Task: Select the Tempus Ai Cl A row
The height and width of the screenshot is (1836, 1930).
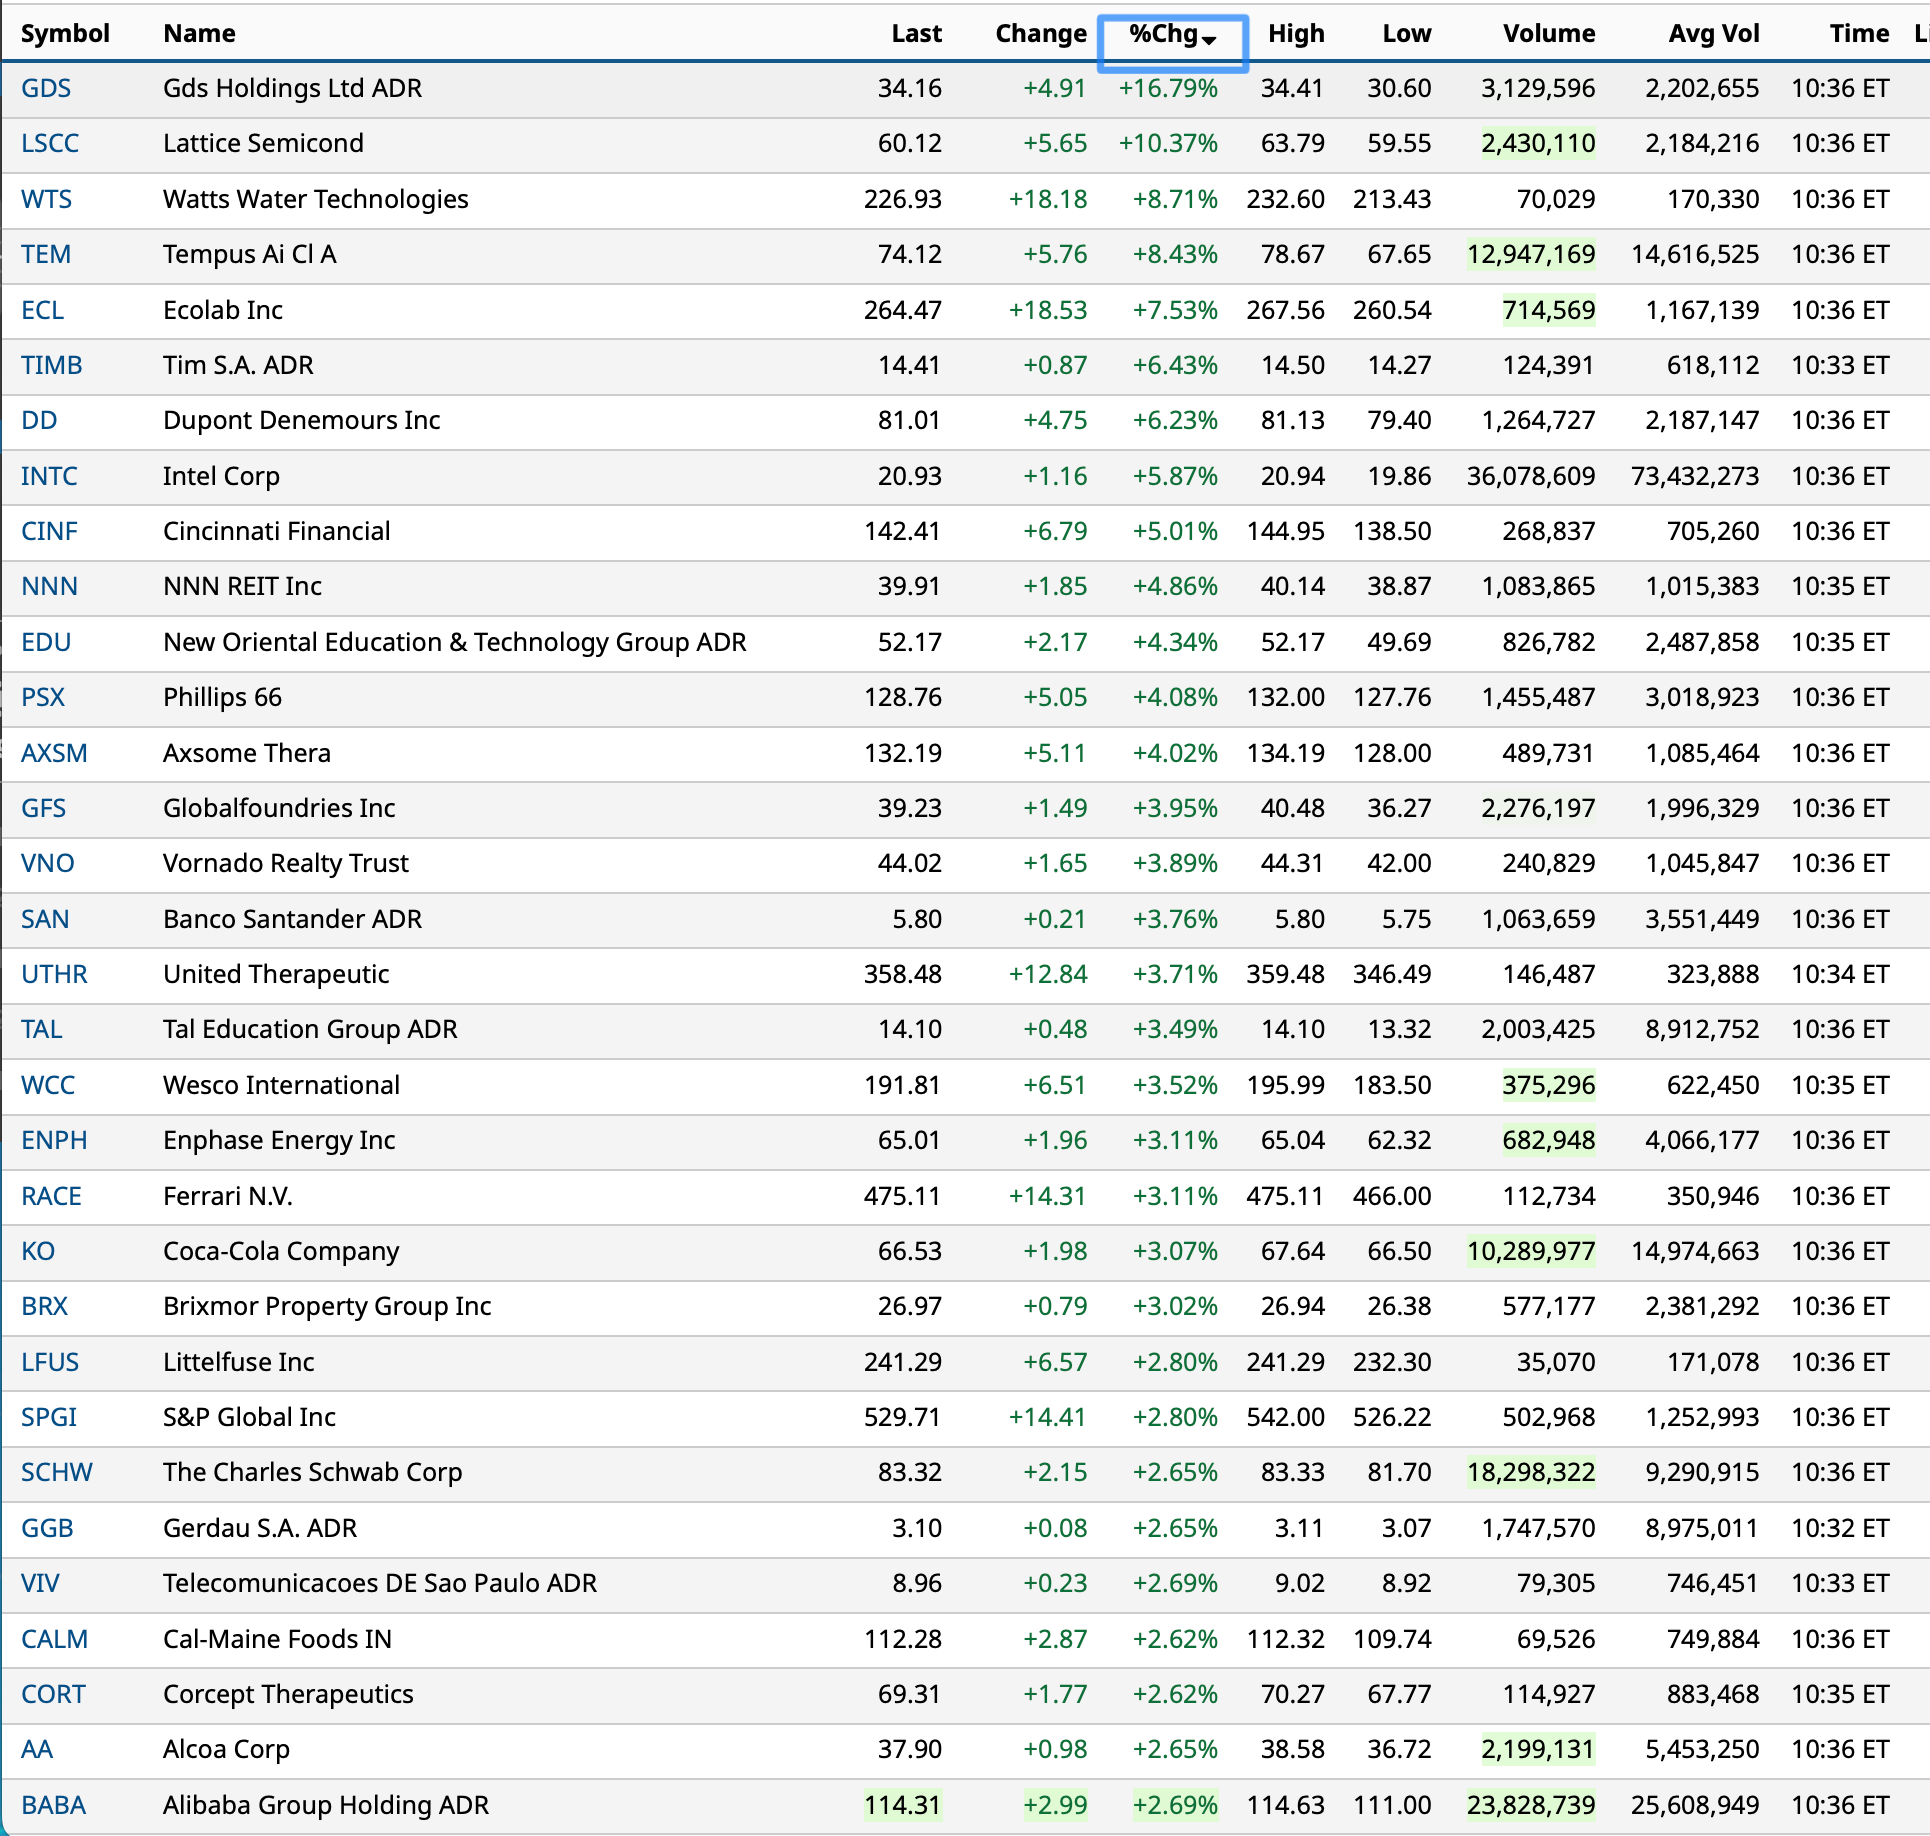Action: coord(249,254)
